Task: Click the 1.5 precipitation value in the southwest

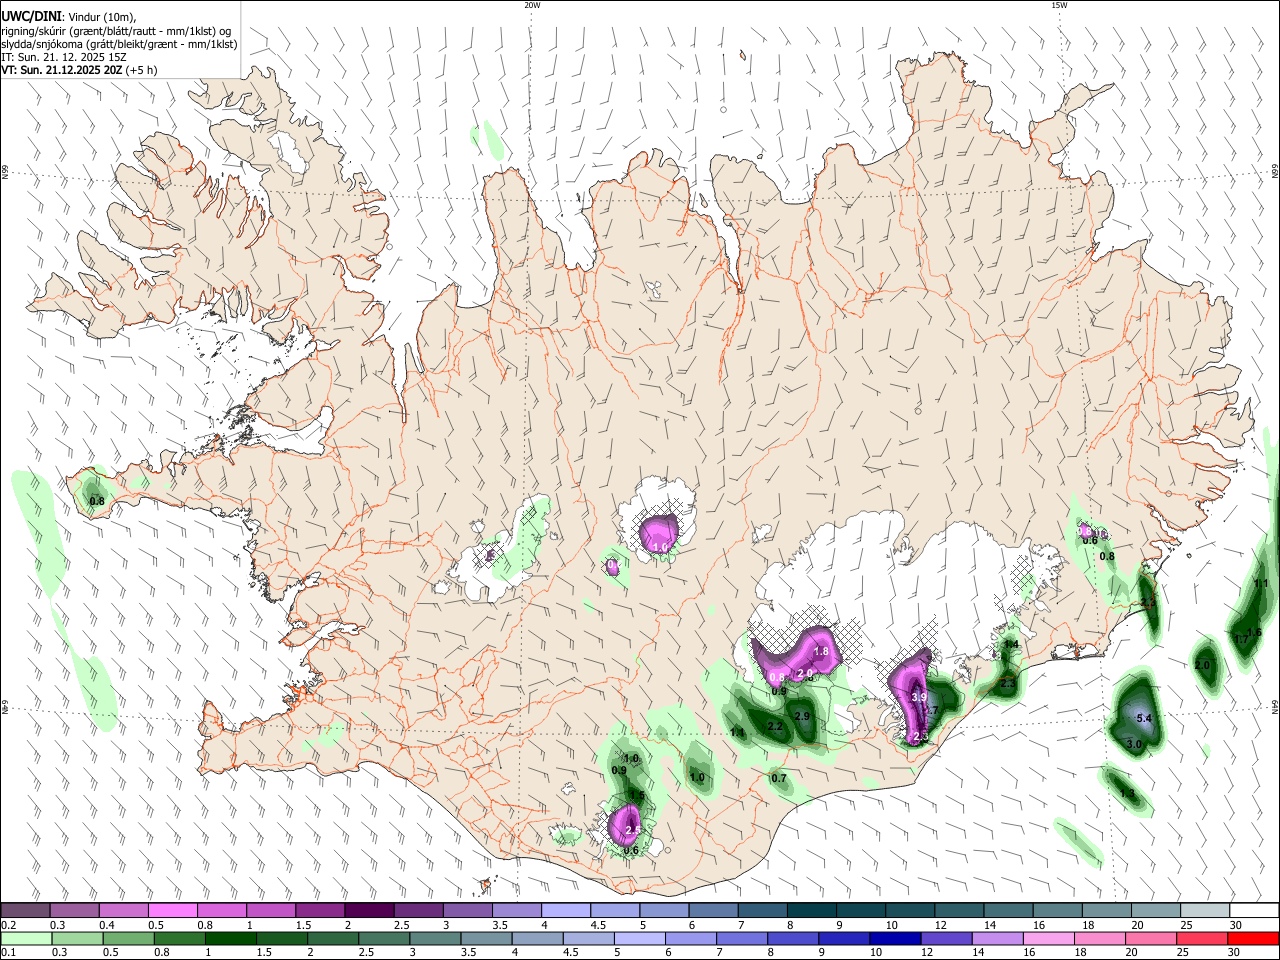Action: pos(637,796)
